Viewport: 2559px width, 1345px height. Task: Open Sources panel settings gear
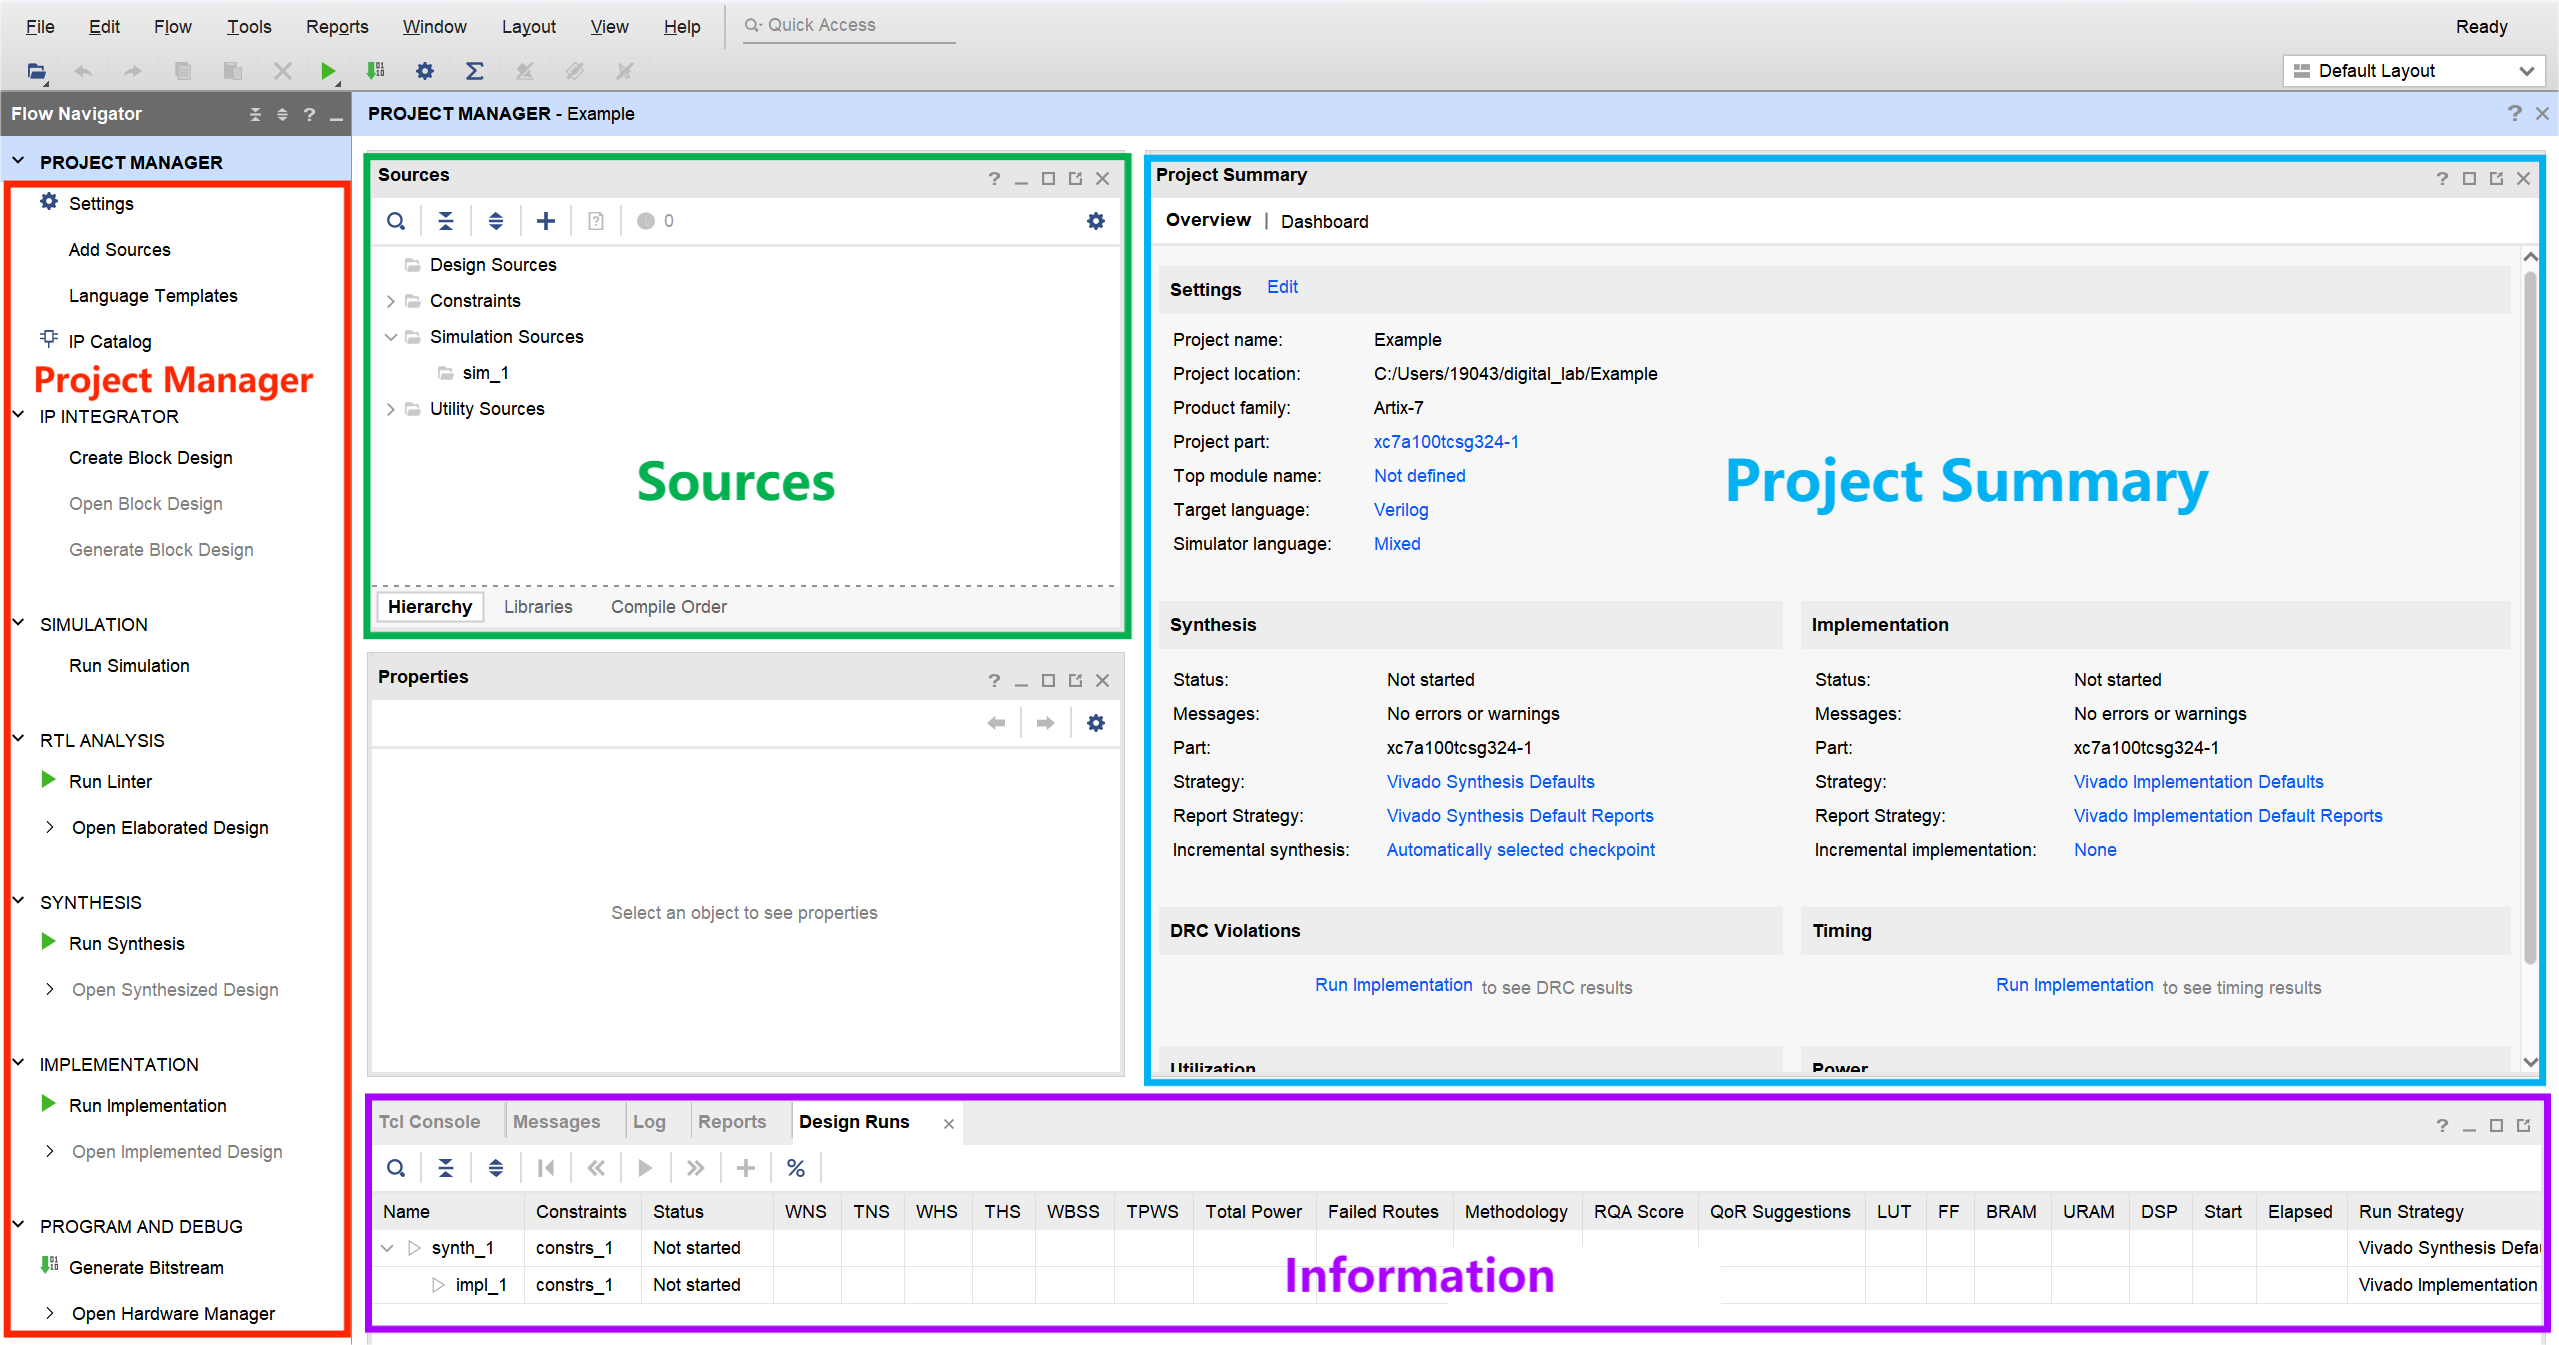pyautogui.click(x=1096, y=221)
